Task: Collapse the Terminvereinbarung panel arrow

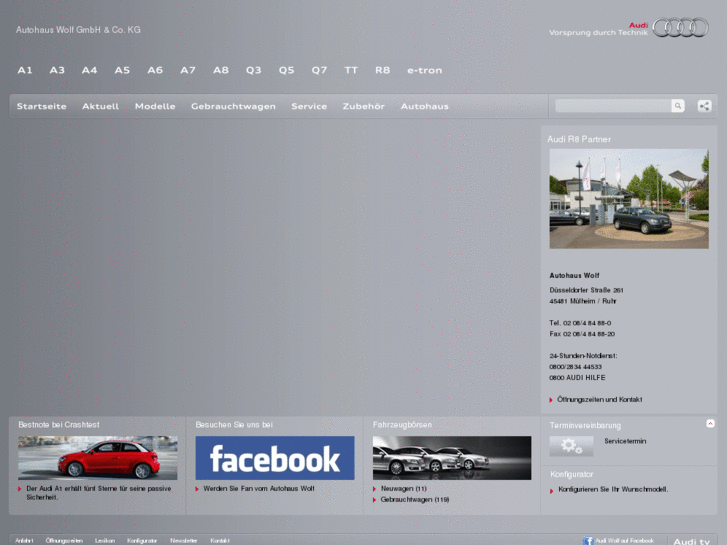Action: (710, 423)
